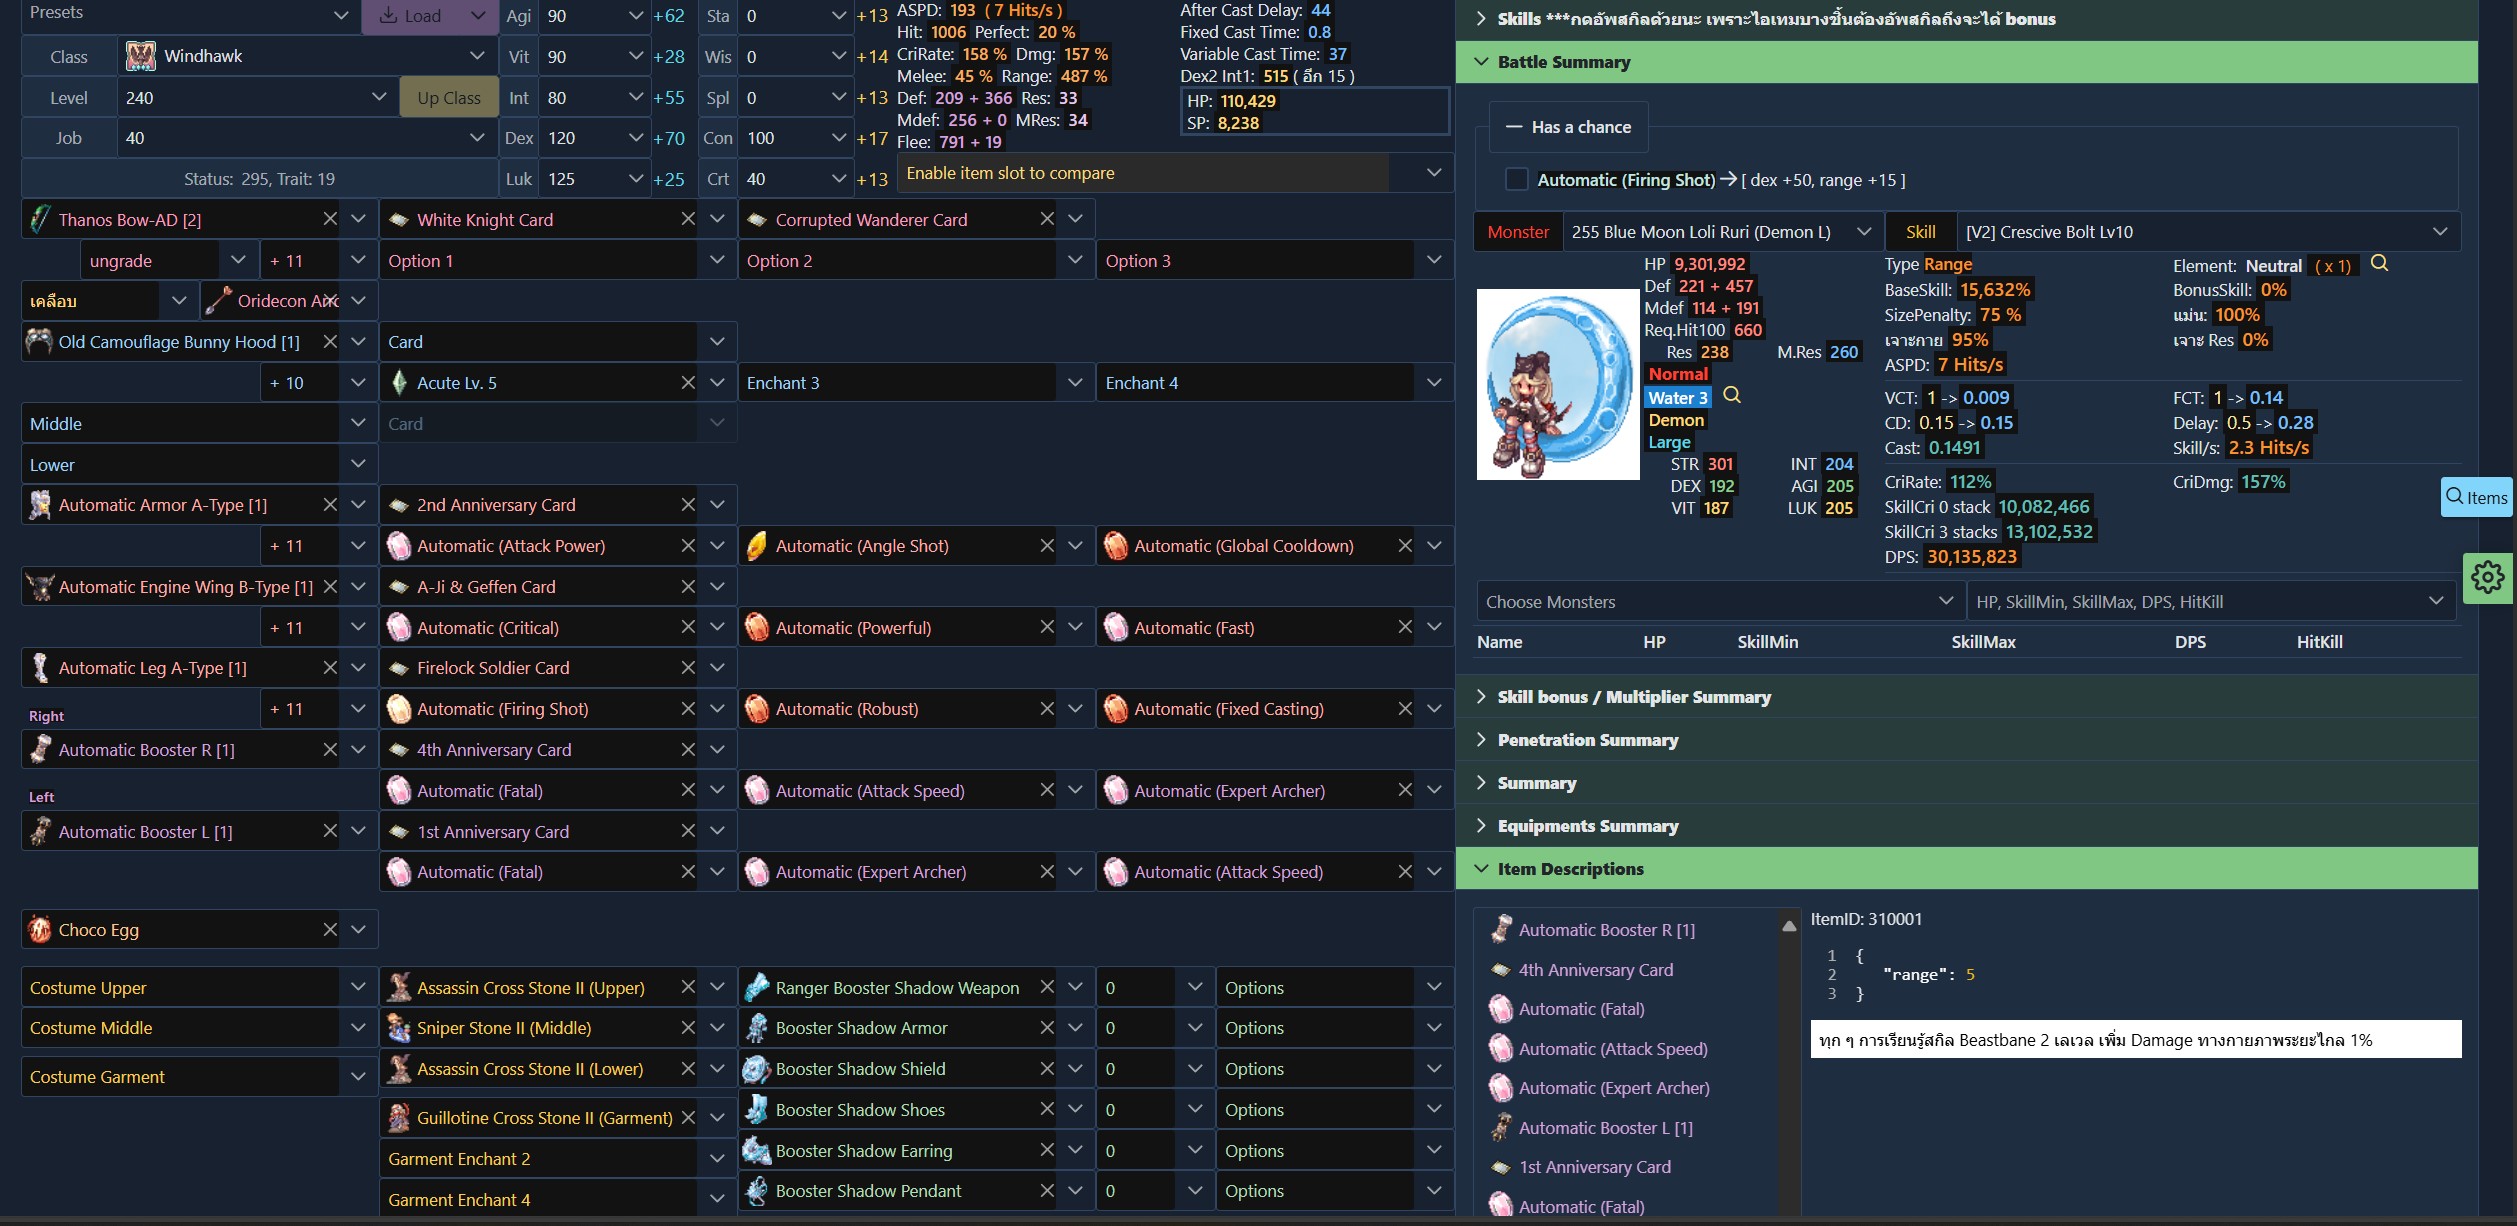Click the green settings gear icon
Image resolution: width=2517 pixels, height=1226 pixels.
click(x=2488, y=577)
